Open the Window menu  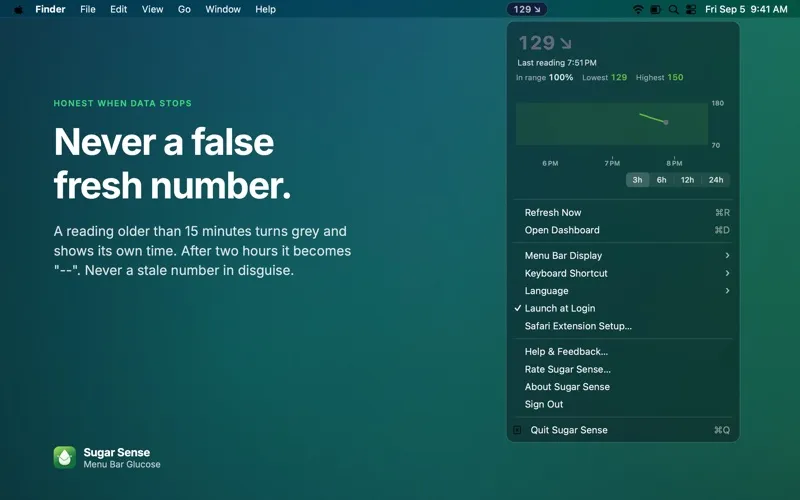[223, 9]
